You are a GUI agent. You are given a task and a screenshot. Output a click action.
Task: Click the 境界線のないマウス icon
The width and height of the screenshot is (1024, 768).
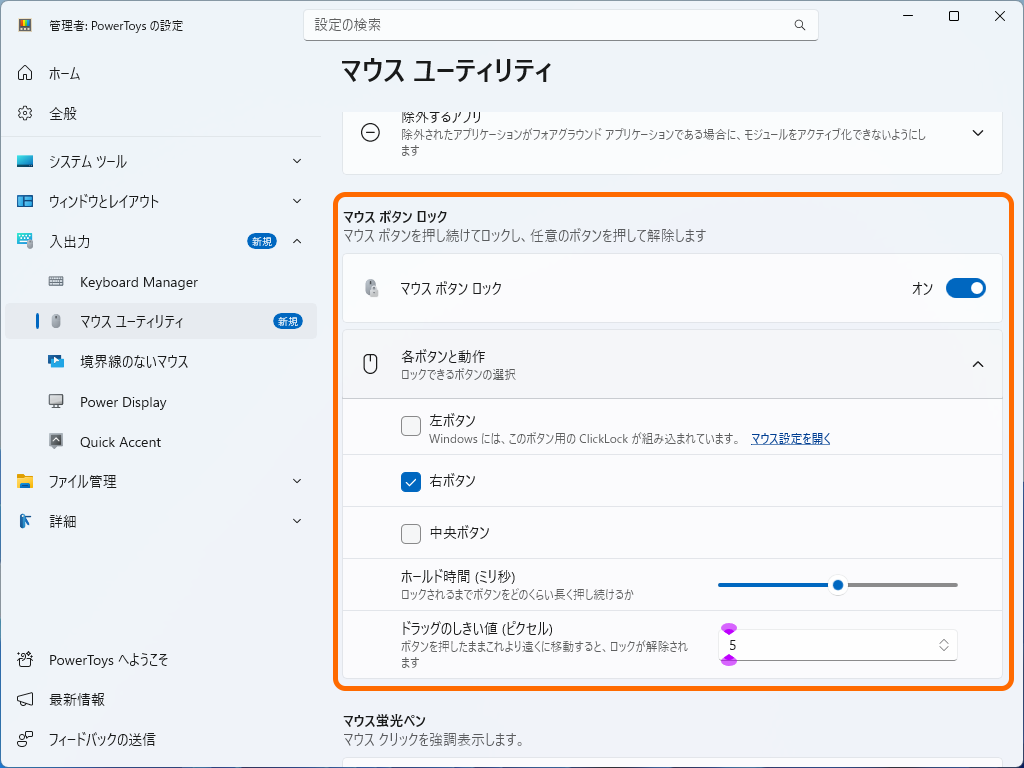click(56, 361)
